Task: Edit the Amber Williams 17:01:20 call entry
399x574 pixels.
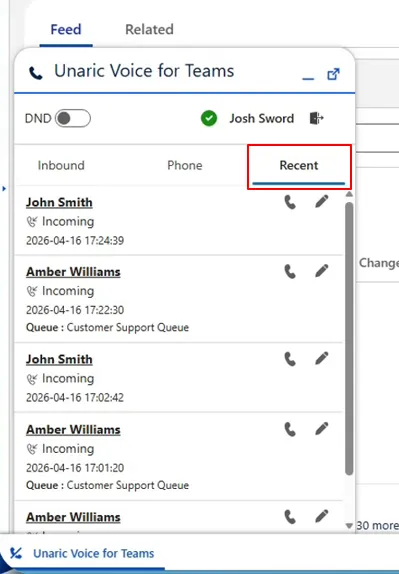Action: tap(322, 429)
